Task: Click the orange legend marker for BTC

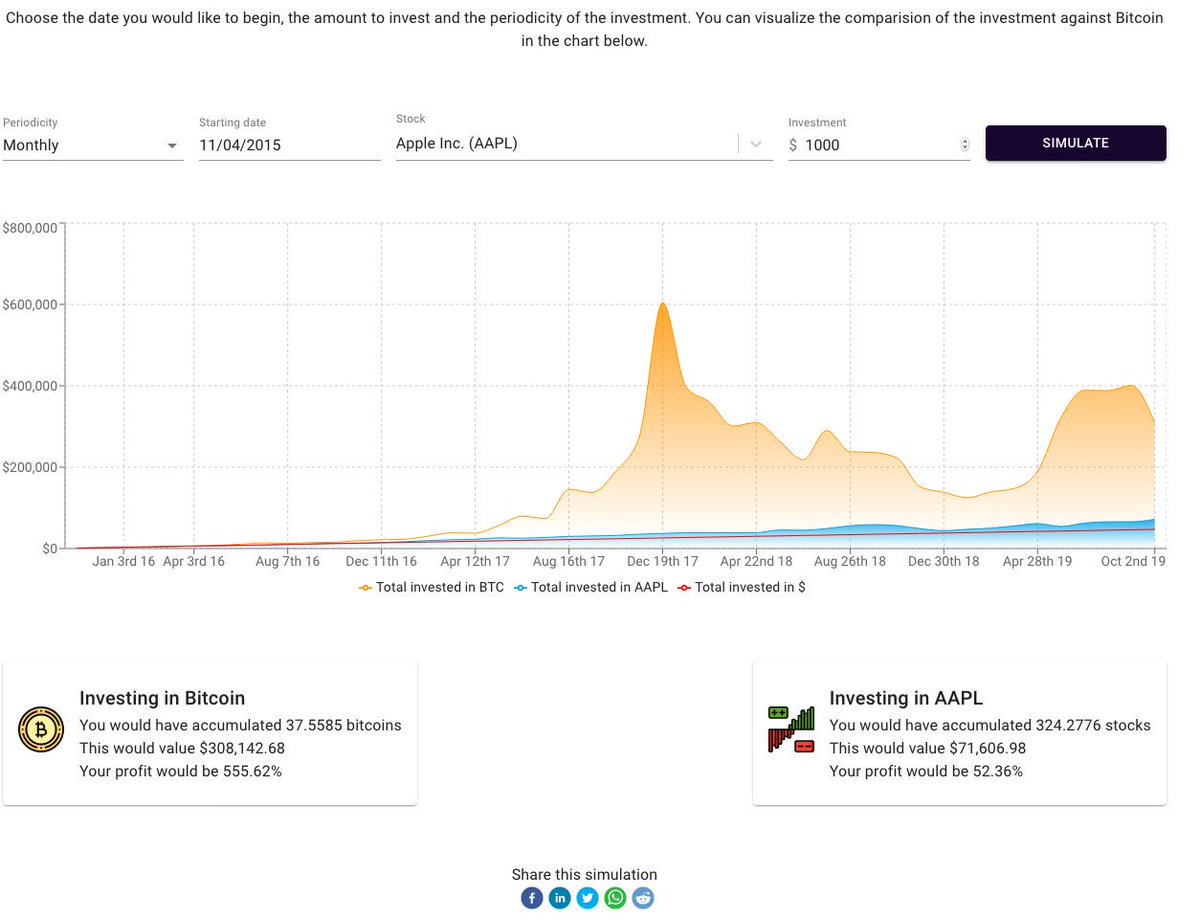Action: point(366,587)
